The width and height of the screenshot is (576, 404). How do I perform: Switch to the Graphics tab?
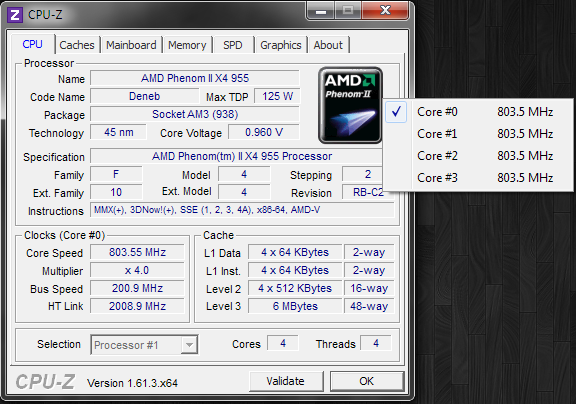(281, 45)
